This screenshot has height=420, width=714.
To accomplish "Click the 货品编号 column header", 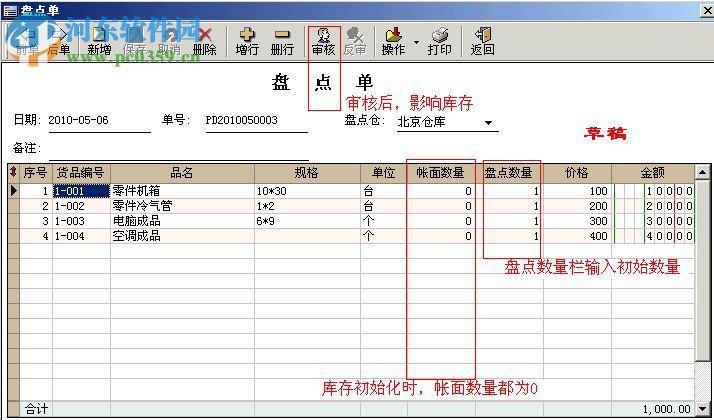I will (x=81, y=173).
